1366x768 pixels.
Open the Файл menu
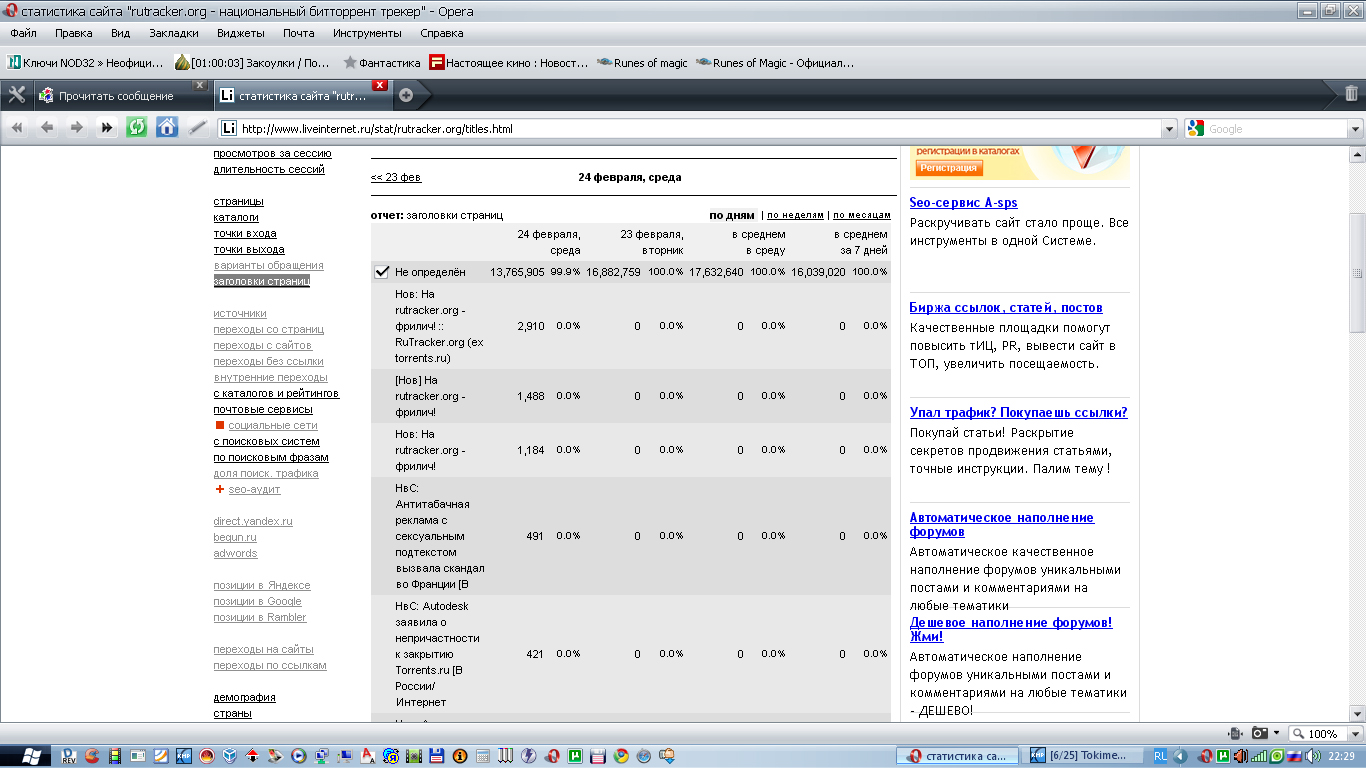(x=23, y=33)
